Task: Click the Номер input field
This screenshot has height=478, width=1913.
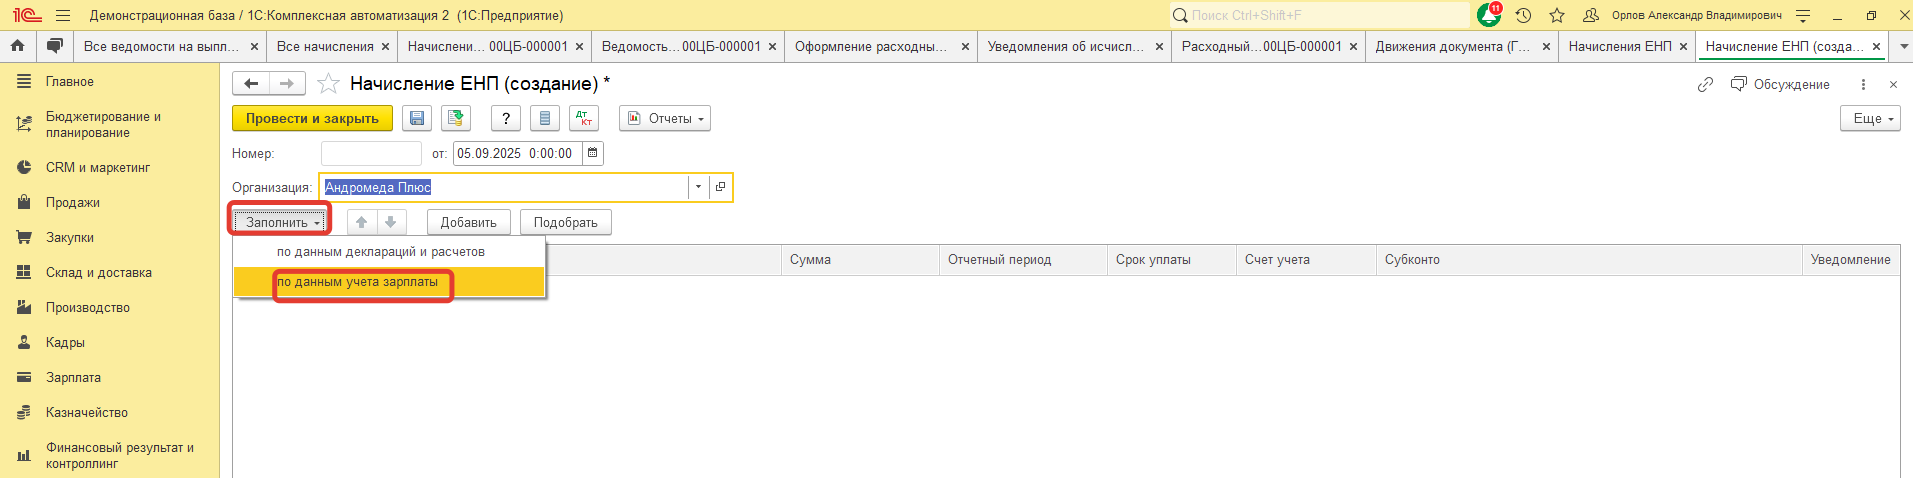Action: [371, 153]
